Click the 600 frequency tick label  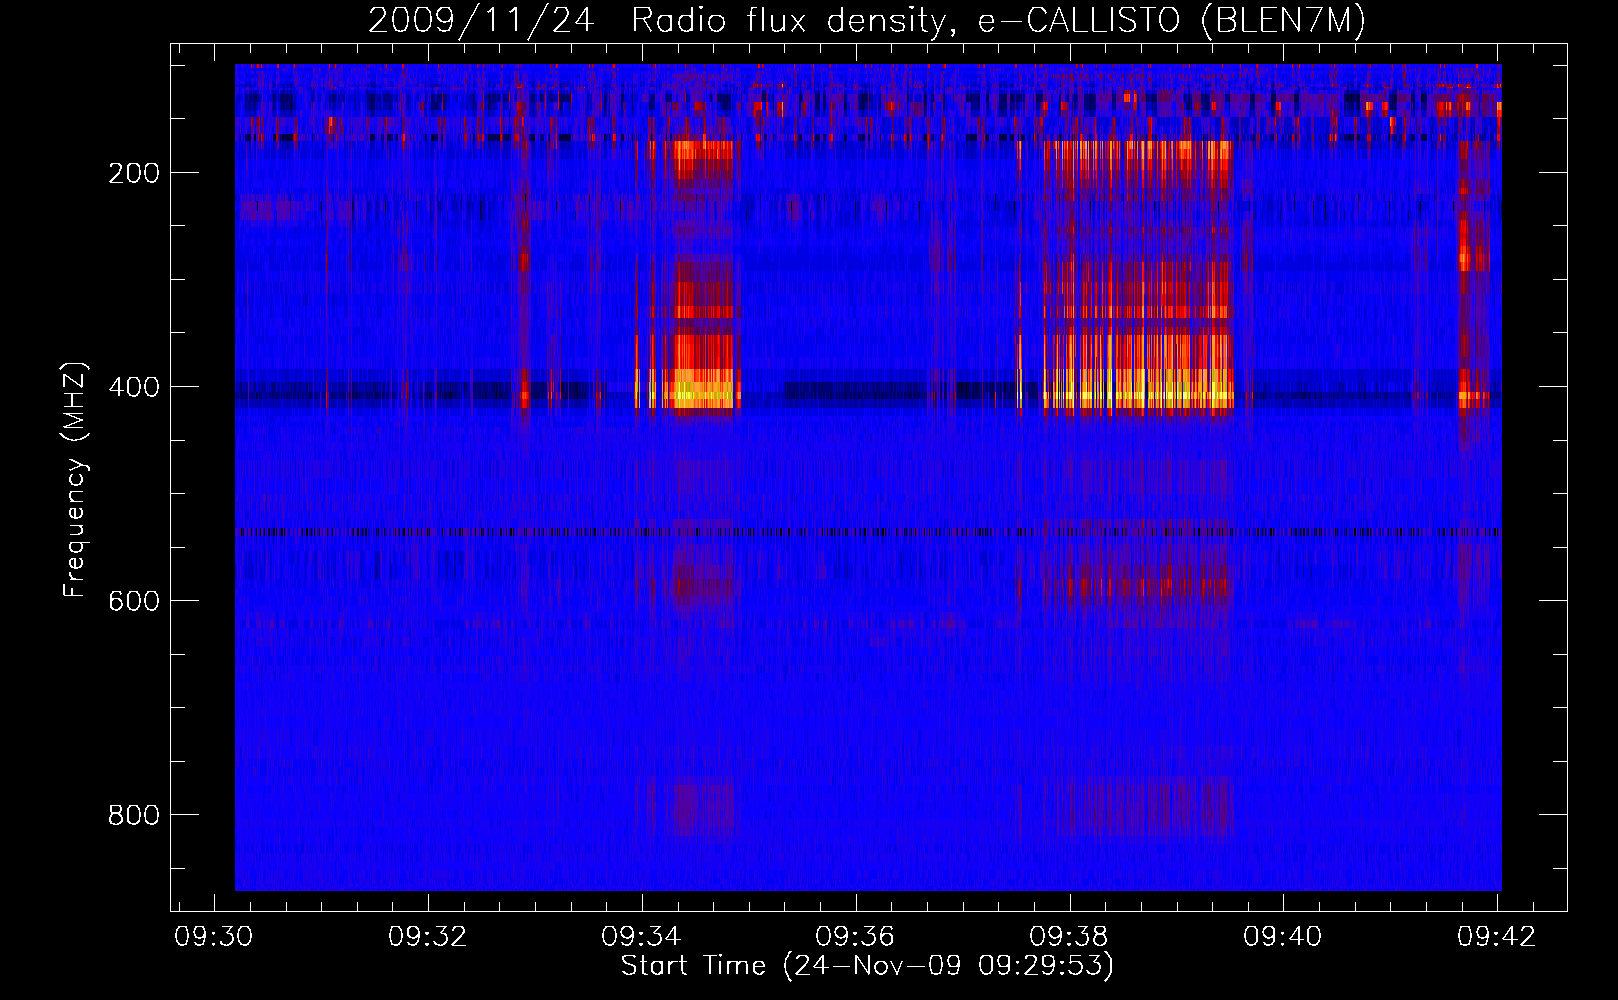tap(134, 601)
